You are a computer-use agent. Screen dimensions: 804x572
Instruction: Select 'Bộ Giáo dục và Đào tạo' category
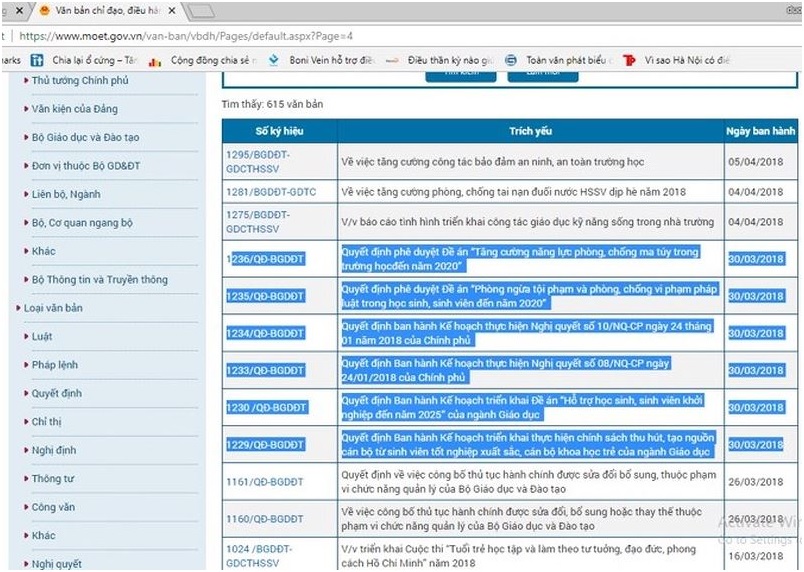click(85, 137)
